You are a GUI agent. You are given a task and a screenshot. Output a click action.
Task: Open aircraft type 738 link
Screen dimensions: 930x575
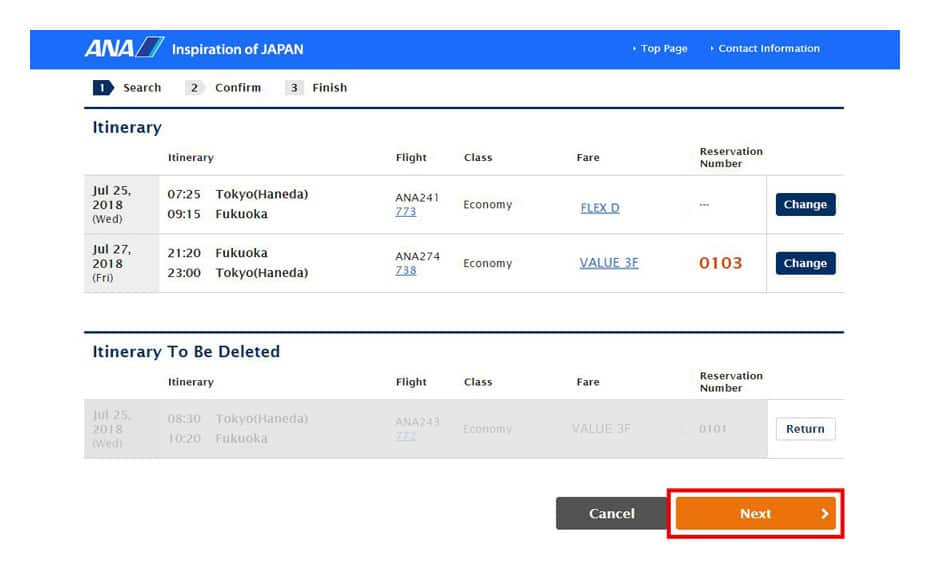coord(406,271)
